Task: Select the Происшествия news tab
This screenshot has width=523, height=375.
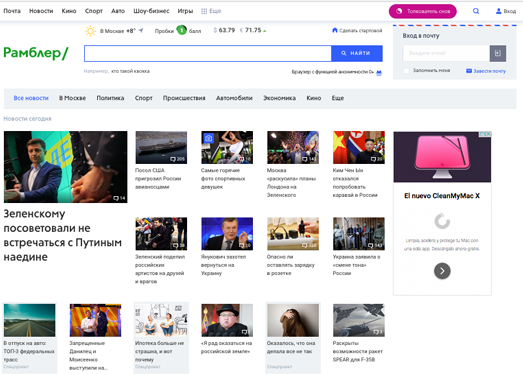Action: coord(184,98)
